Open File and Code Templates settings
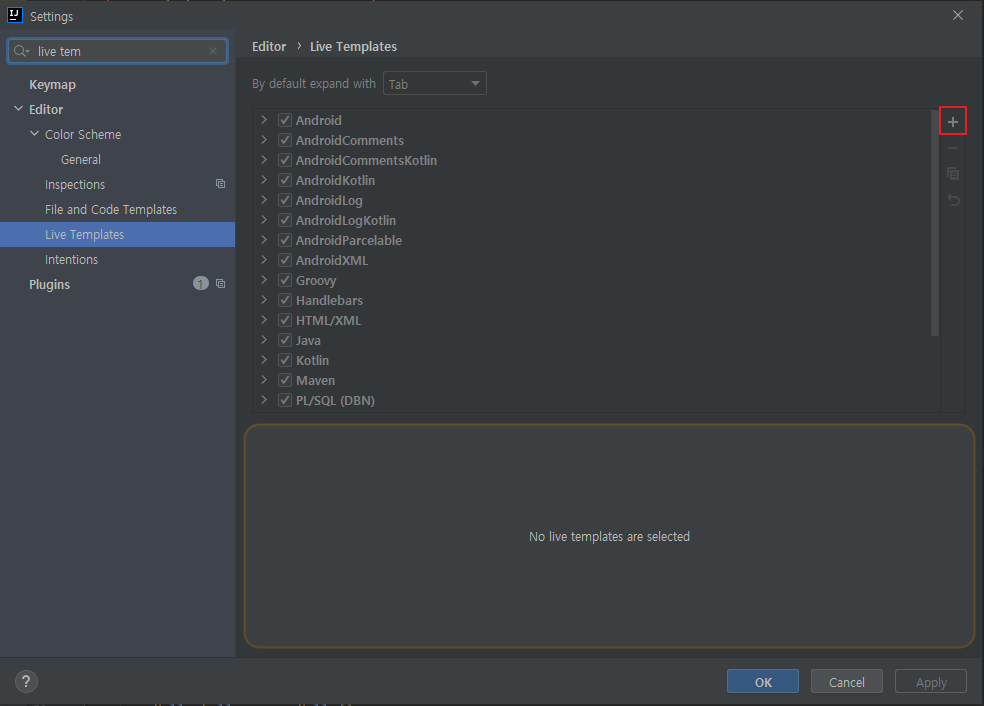This screenshot has height=706, width=984. [110, 210]
